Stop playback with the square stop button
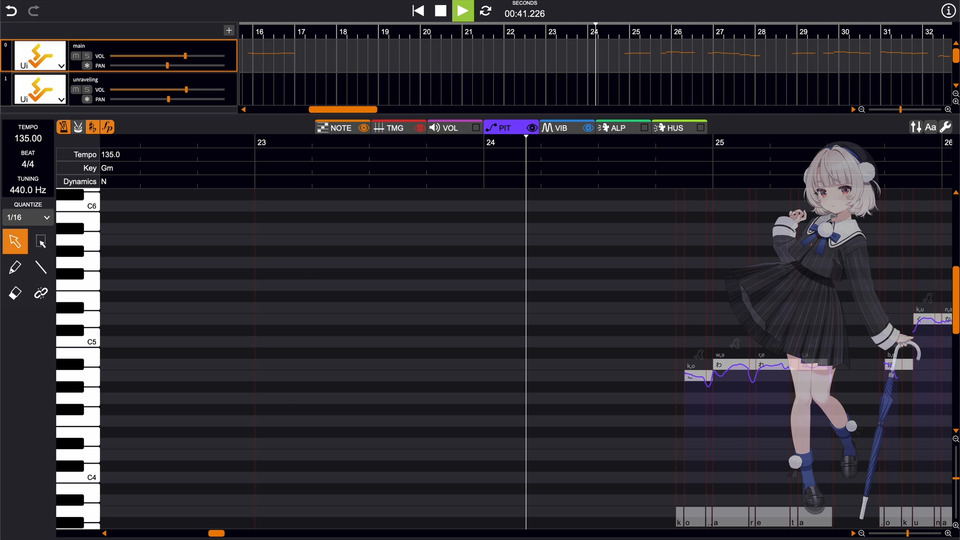Screen dimensions: 960x540 pyautogui.click(x=440, y=10)
